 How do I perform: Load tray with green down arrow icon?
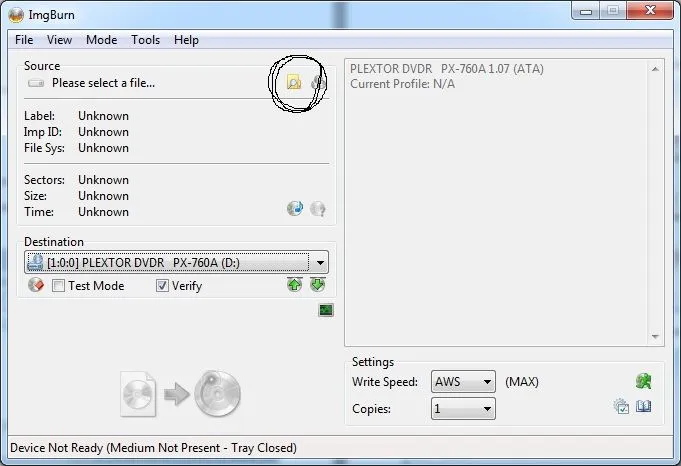(x=318, y=285)
